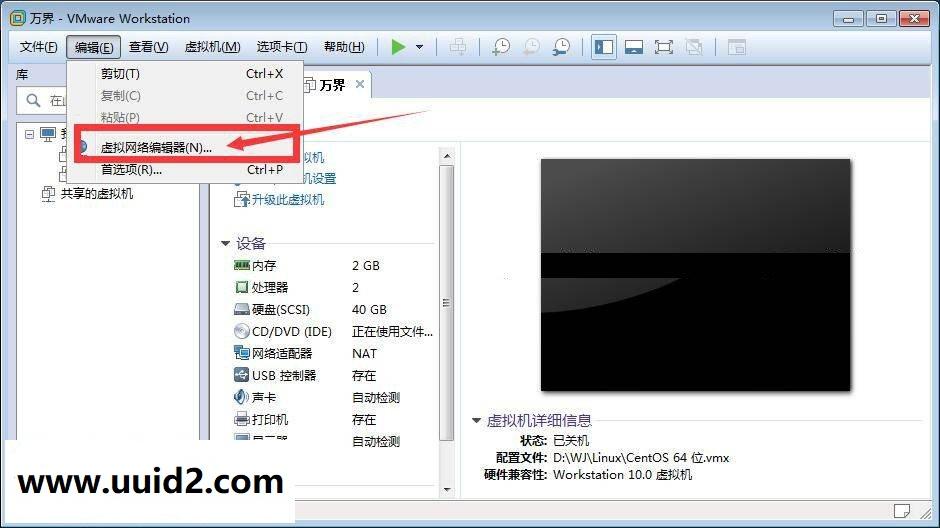Click the 声卡 device row label

[x=264, y=397]
